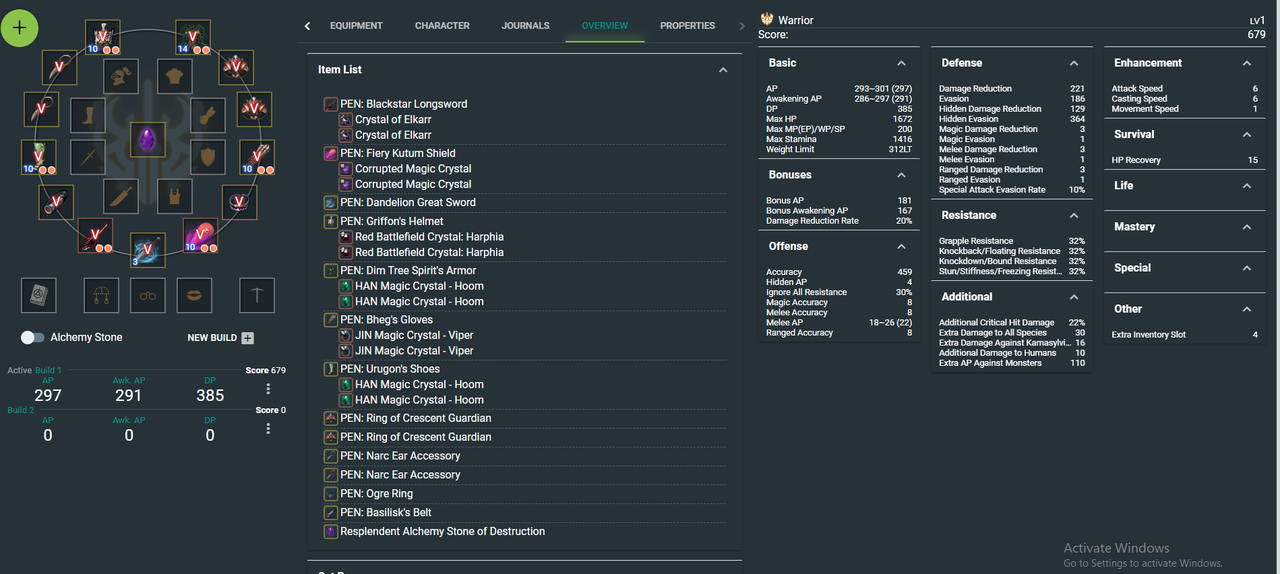1280x574 pixels.
Task: Open the balance scales icon slot
Action: (101, 295)
